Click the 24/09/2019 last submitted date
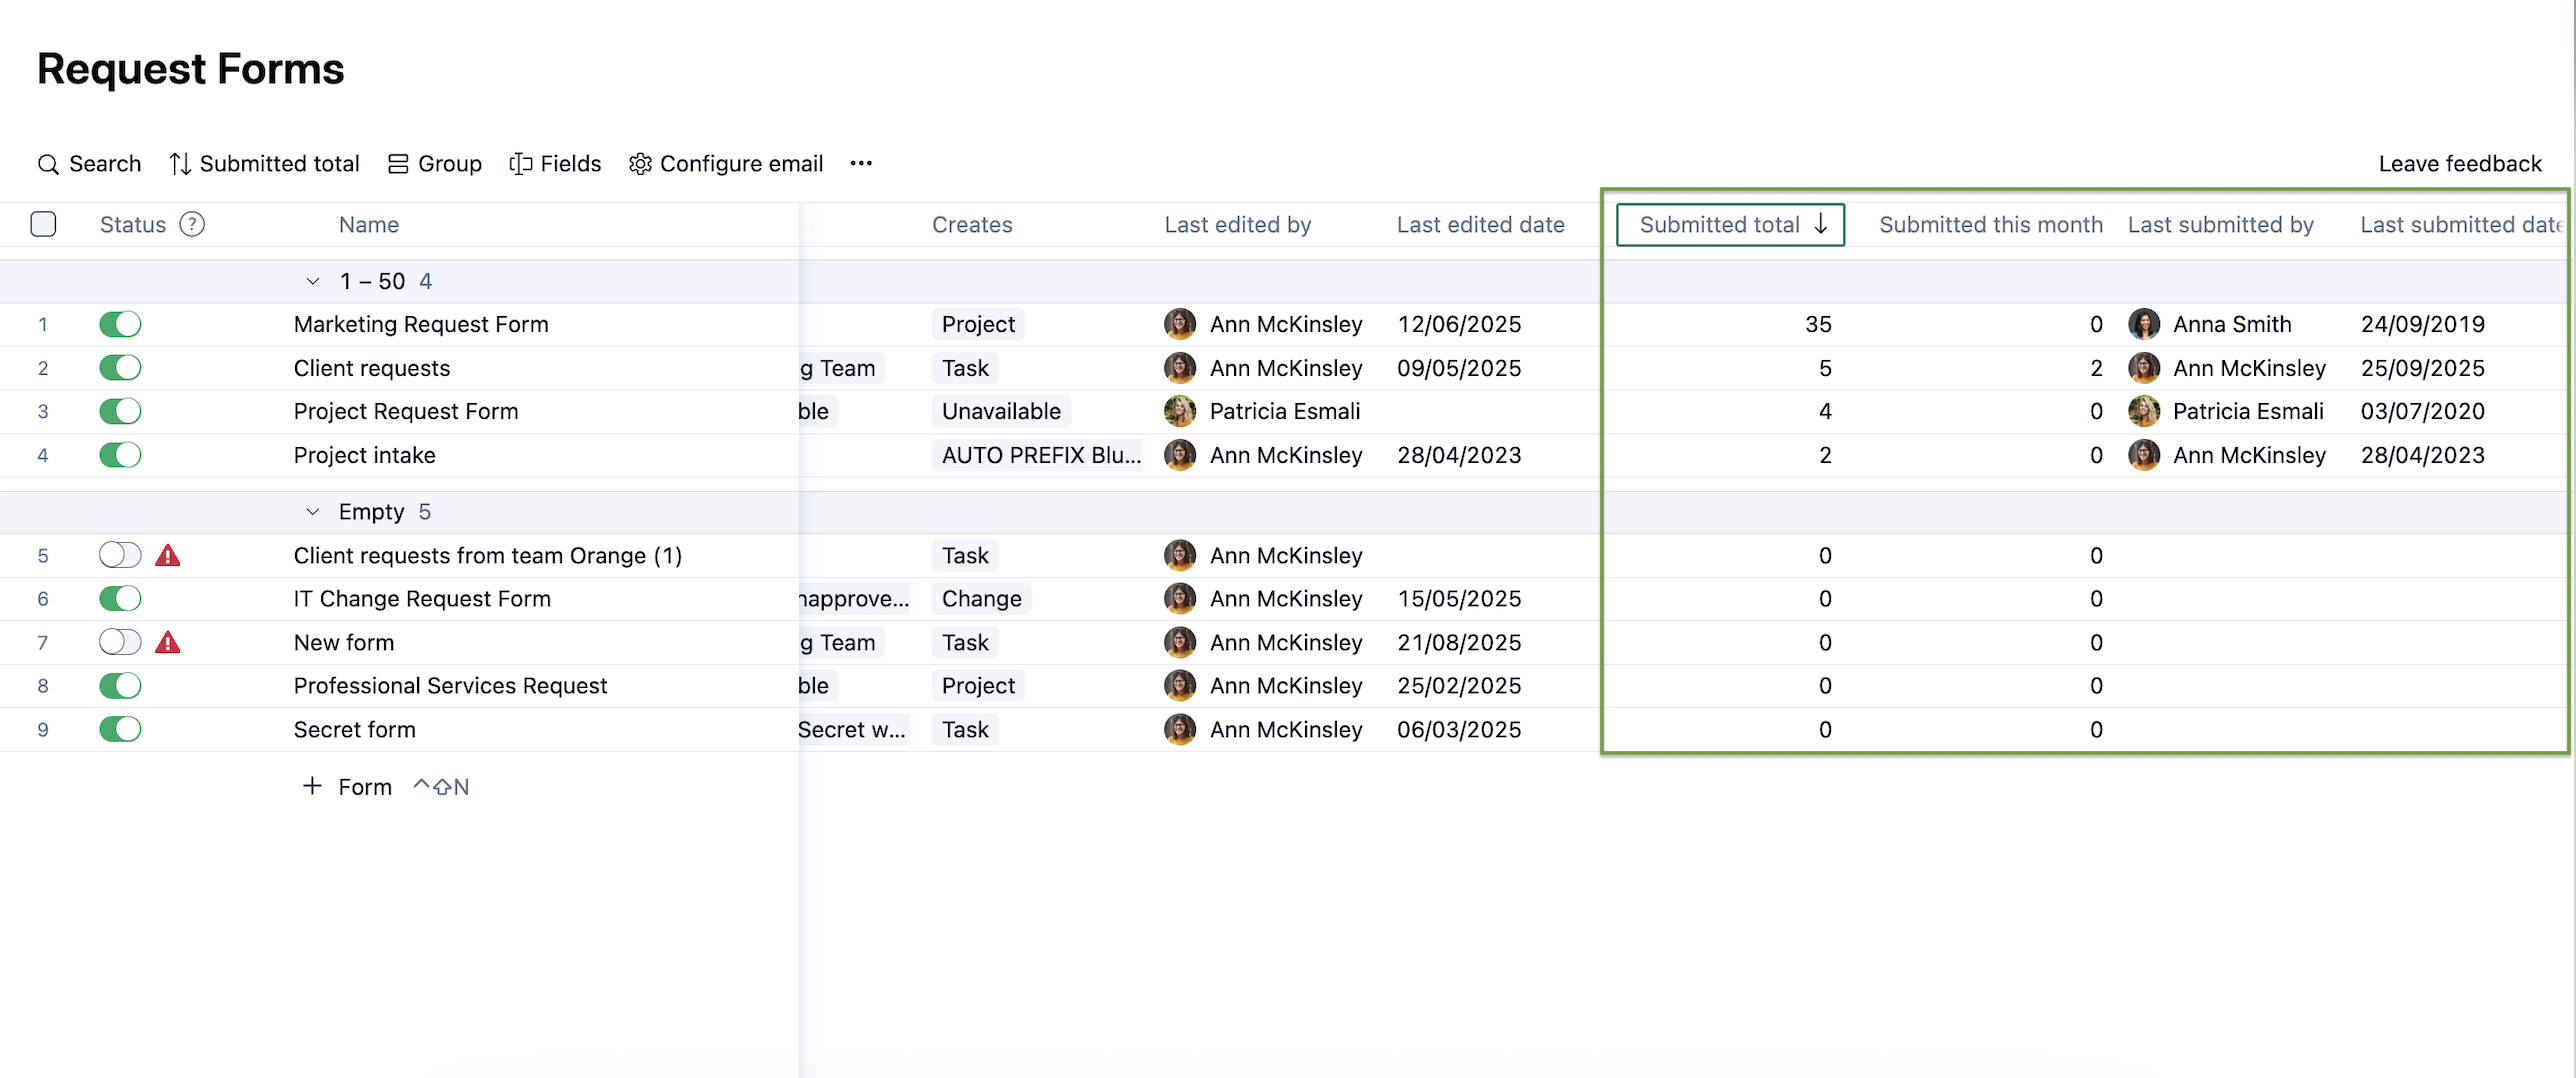Viewport: 2576px width, 1078px height. pos(2422,324)
